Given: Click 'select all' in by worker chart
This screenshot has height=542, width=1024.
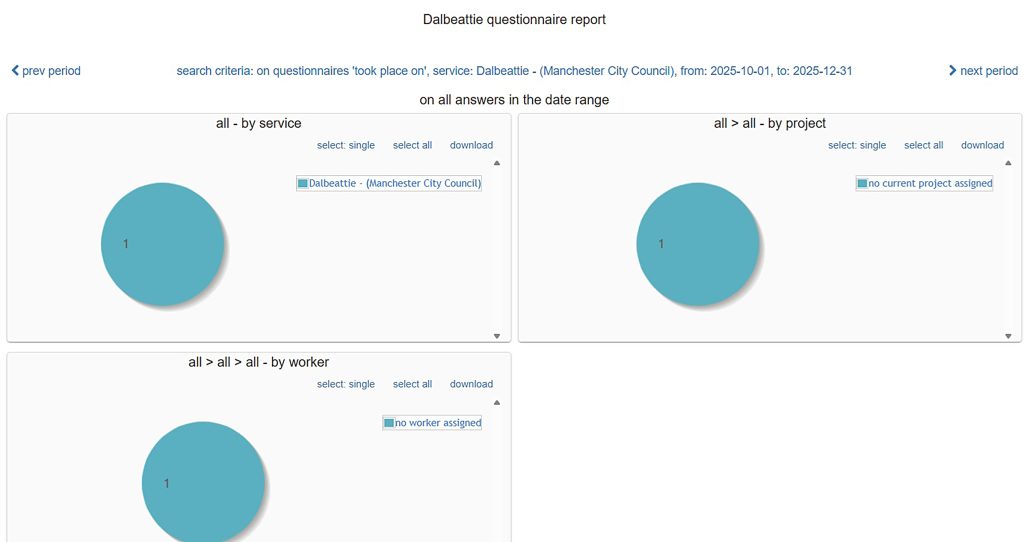Looking at the screenshot, I should tap(412, 384).
